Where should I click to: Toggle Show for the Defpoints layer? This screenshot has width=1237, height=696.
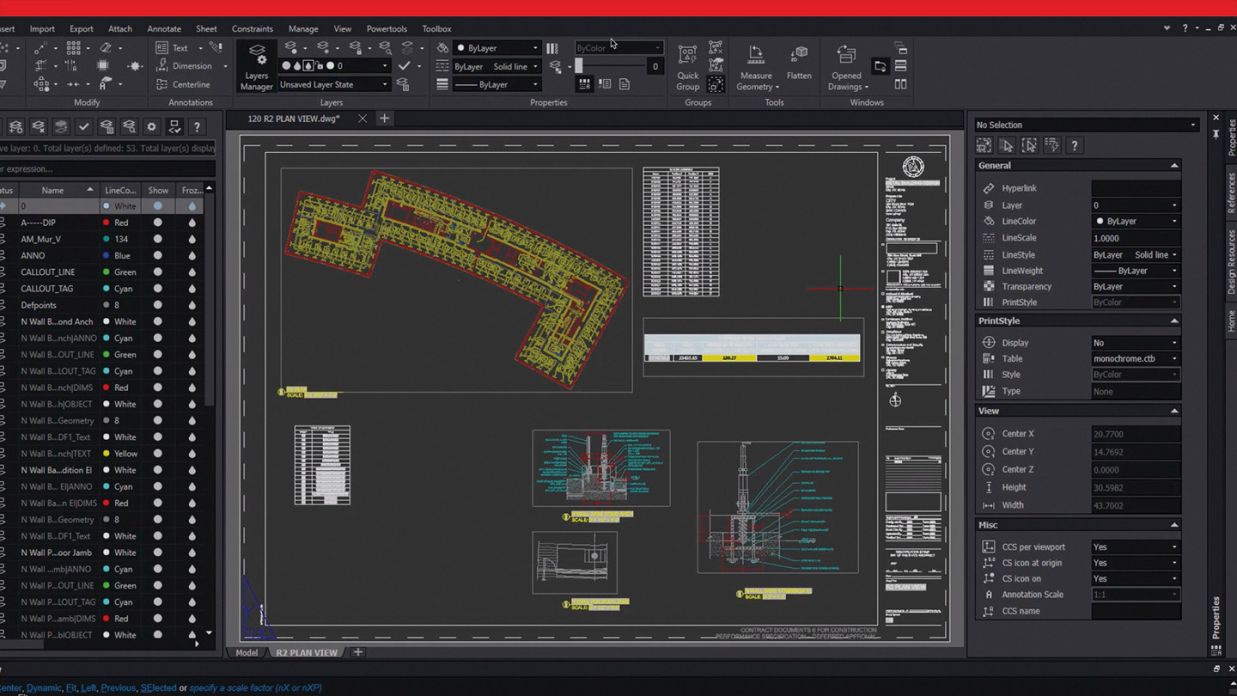(157, 305)
